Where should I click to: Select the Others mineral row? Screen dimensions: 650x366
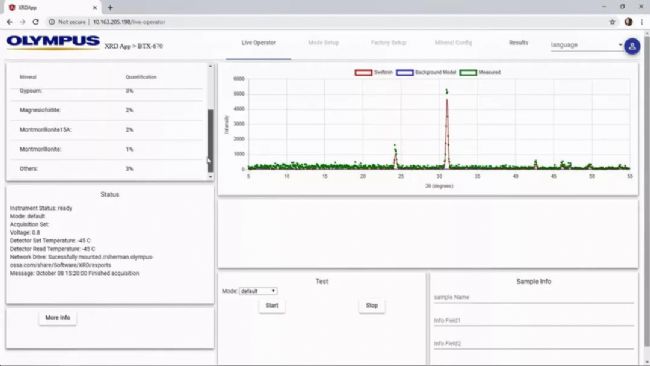[x=107, y=169]
